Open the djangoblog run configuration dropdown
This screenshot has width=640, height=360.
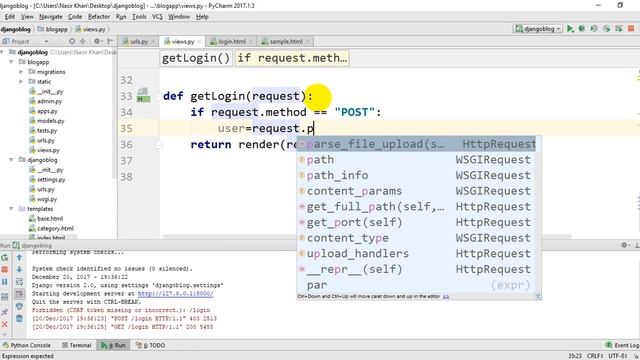click(x=538, y=29)
